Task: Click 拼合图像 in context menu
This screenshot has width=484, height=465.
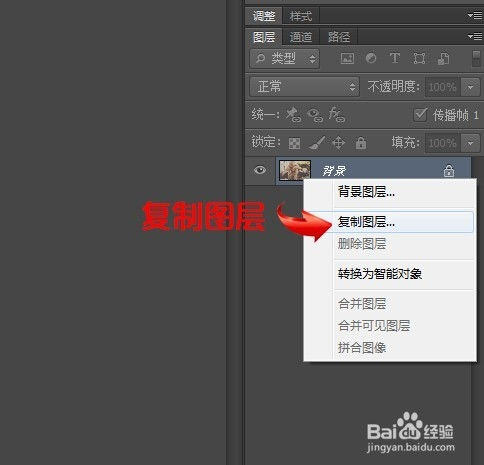Action: click(x=403, y=348)
